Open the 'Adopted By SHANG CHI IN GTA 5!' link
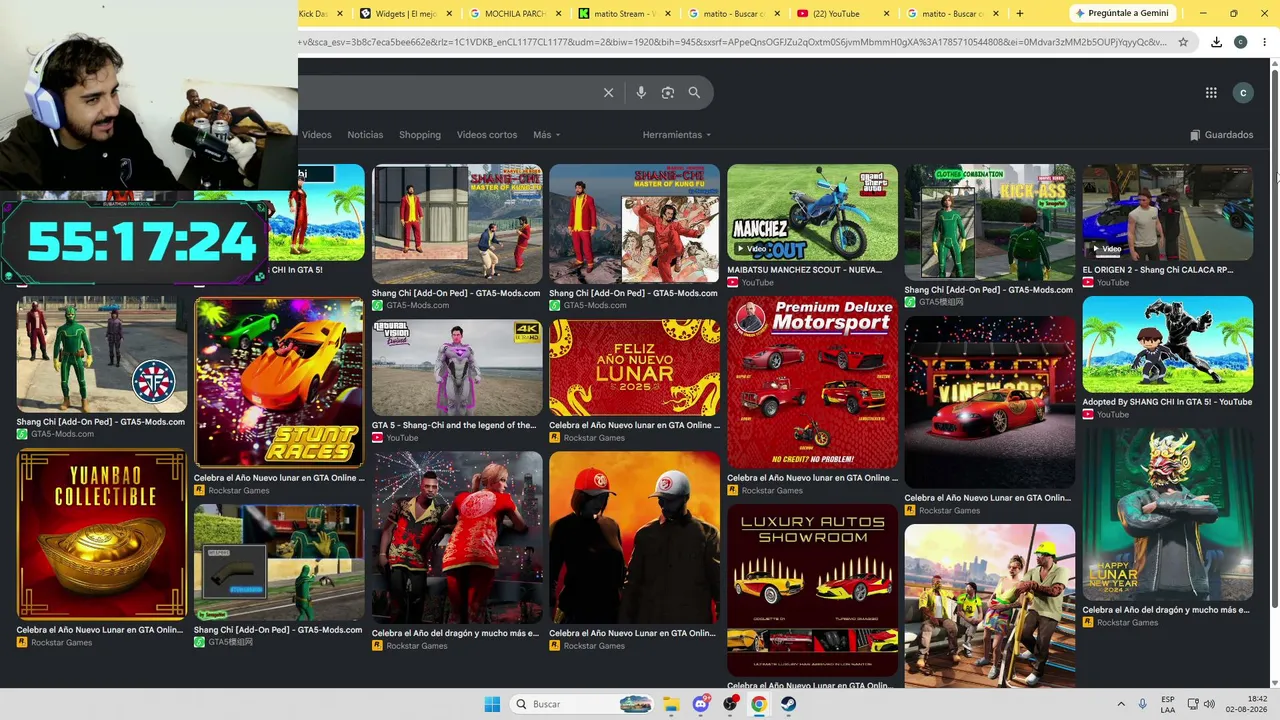1280x720 pixels. pos(1167,402)
